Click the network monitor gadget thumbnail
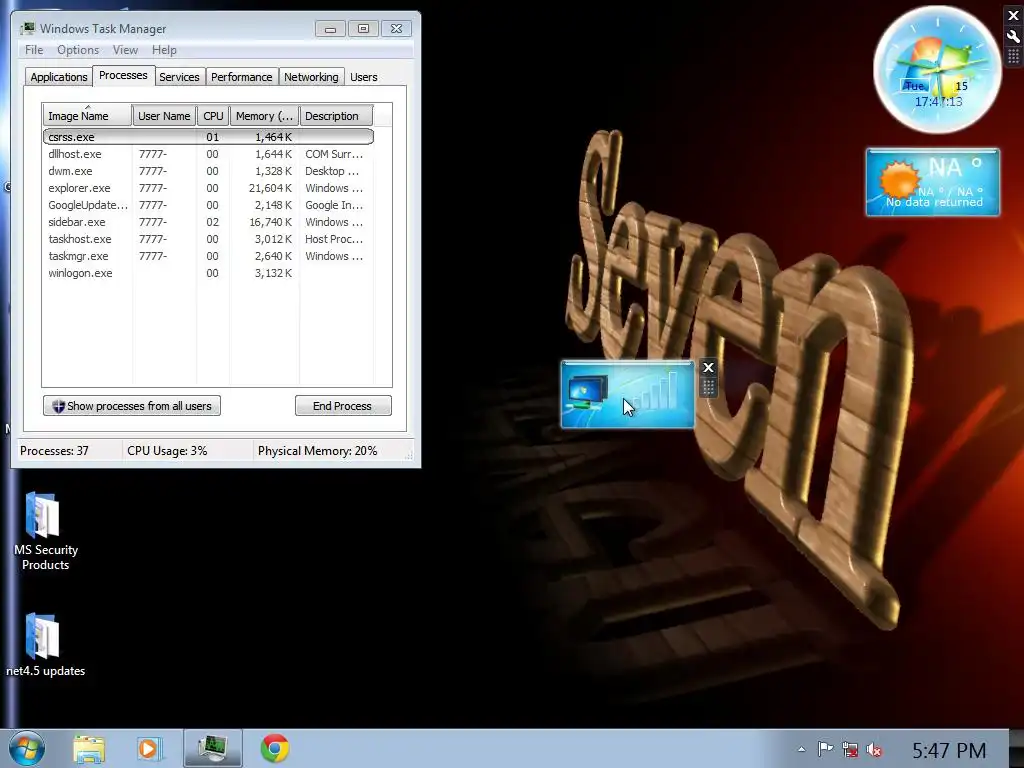This screenshot has width=1024, height=768. [x=627, y=394]
